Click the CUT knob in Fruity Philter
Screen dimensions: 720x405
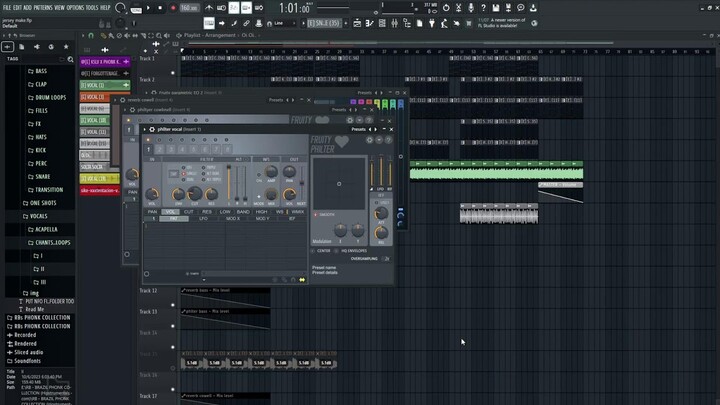click(194, 193)
